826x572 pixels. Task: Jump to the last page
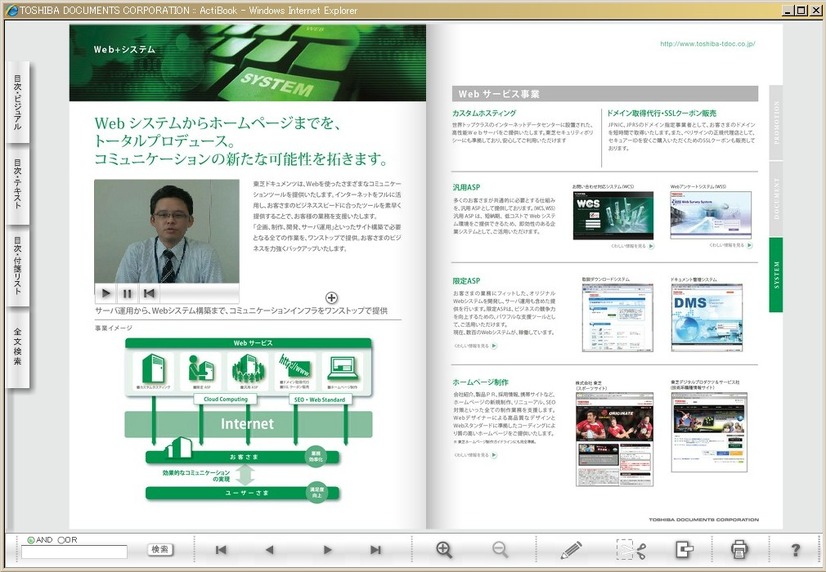coord(376,550)
